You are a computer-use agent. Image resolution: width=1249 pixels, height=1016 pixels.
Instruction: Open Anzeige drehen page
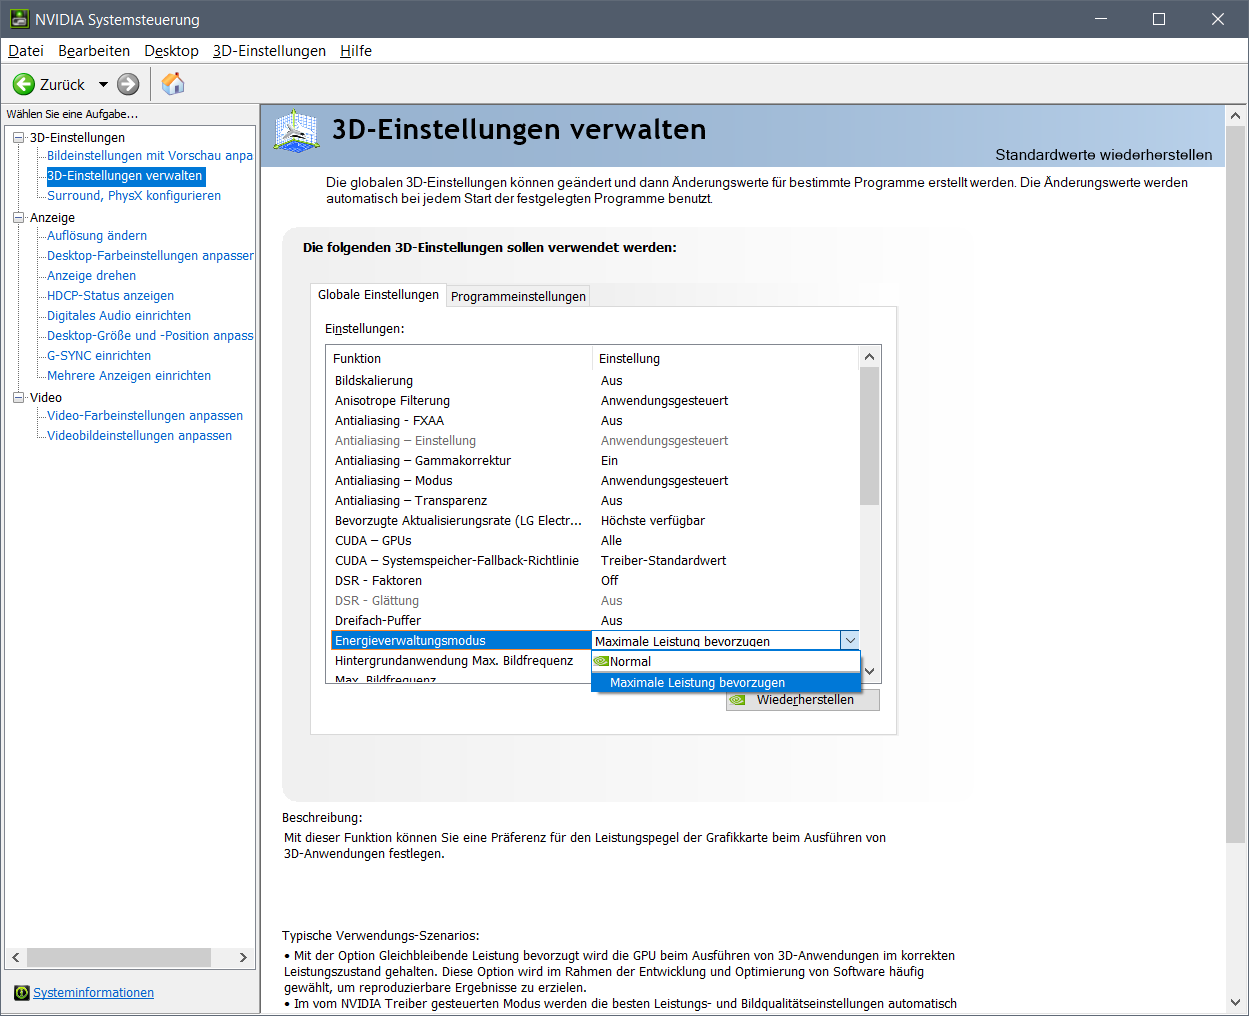coord(91,276)
